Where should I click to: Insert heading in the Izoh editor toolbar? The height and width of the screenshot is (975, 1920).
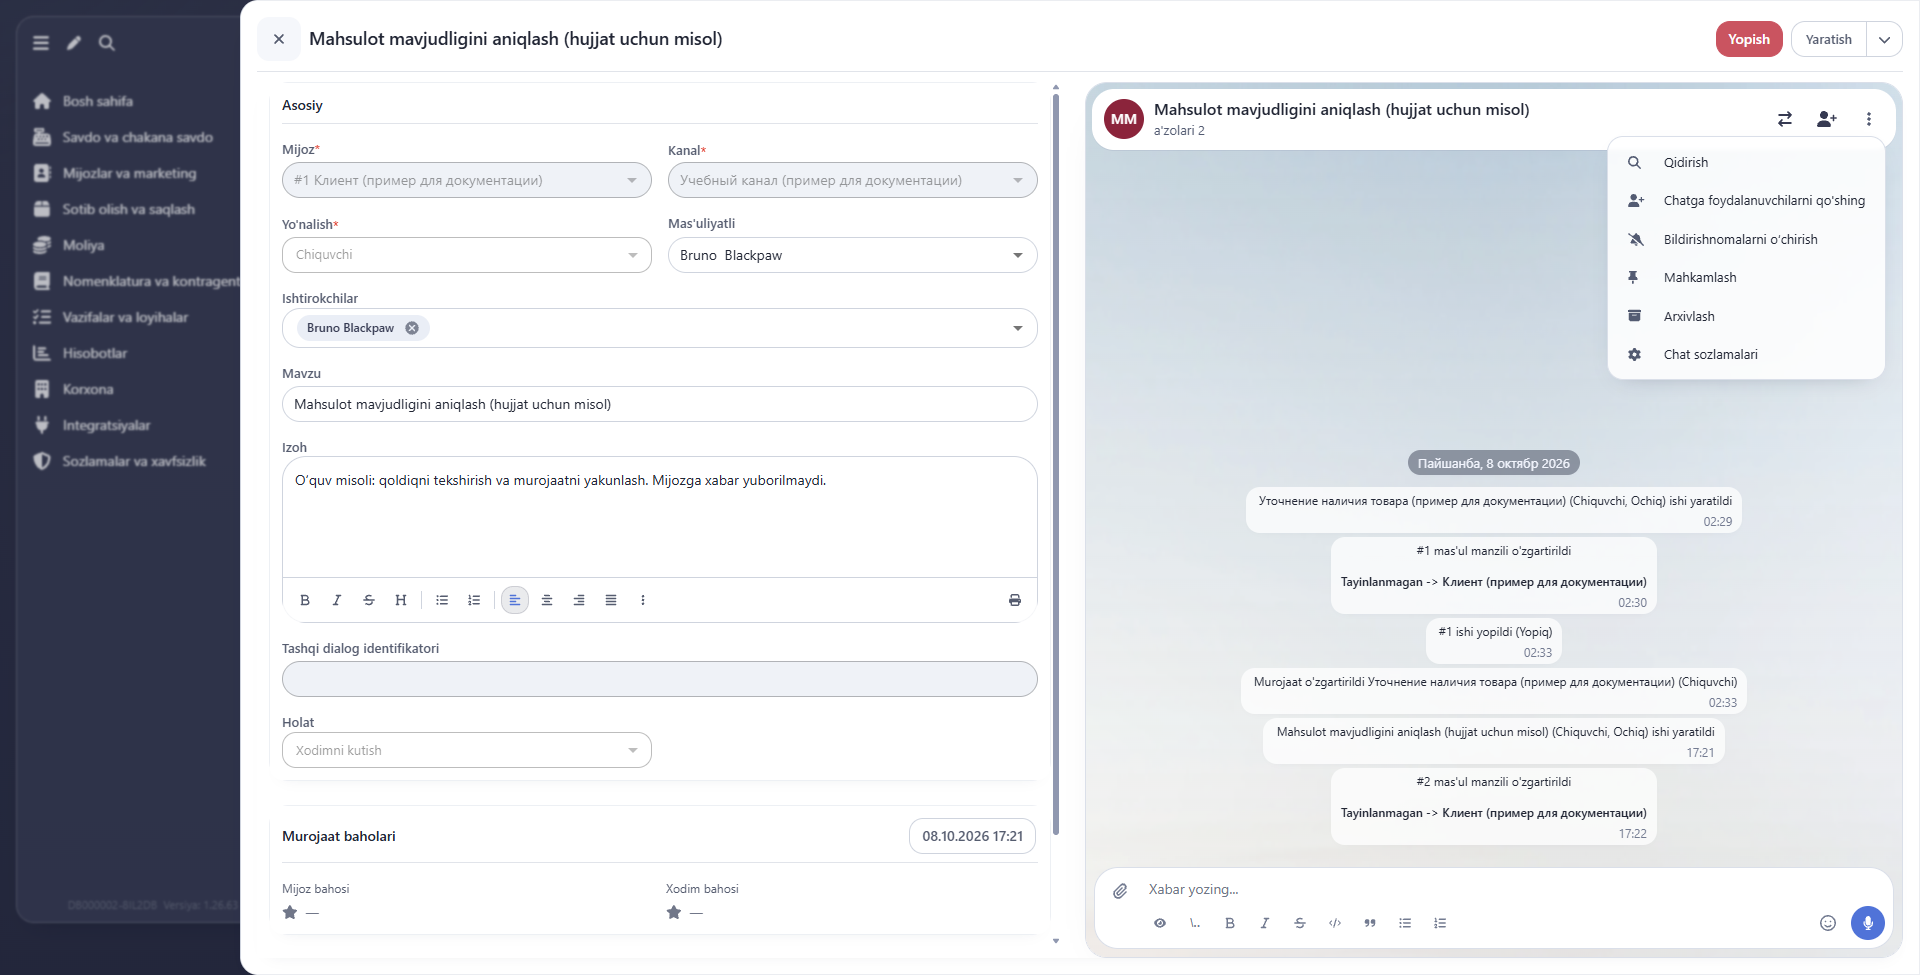(x=401, y=600)
